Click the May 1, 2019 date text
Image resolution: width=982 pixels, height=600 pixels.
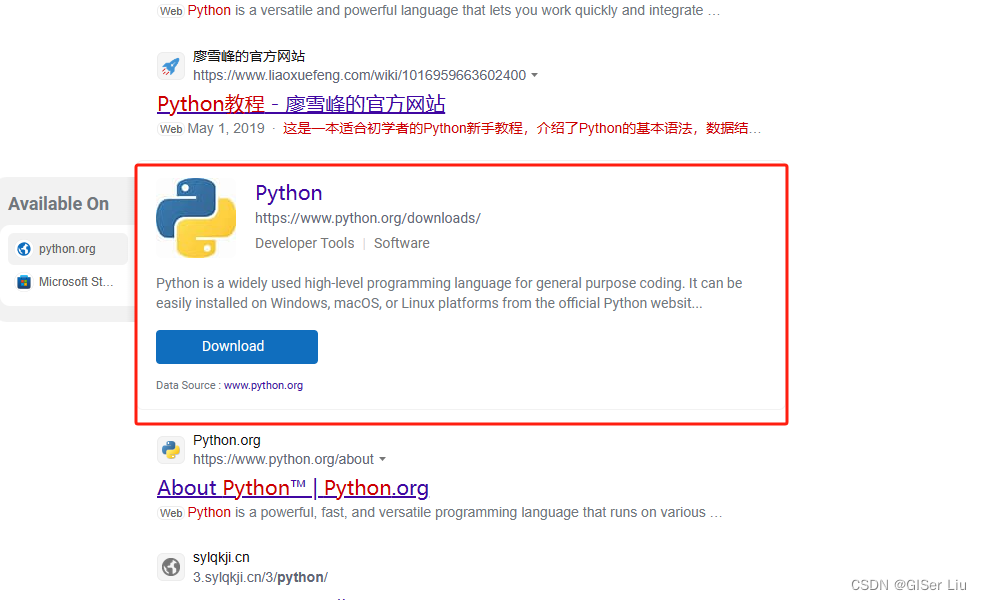click(x=226, y=128)
